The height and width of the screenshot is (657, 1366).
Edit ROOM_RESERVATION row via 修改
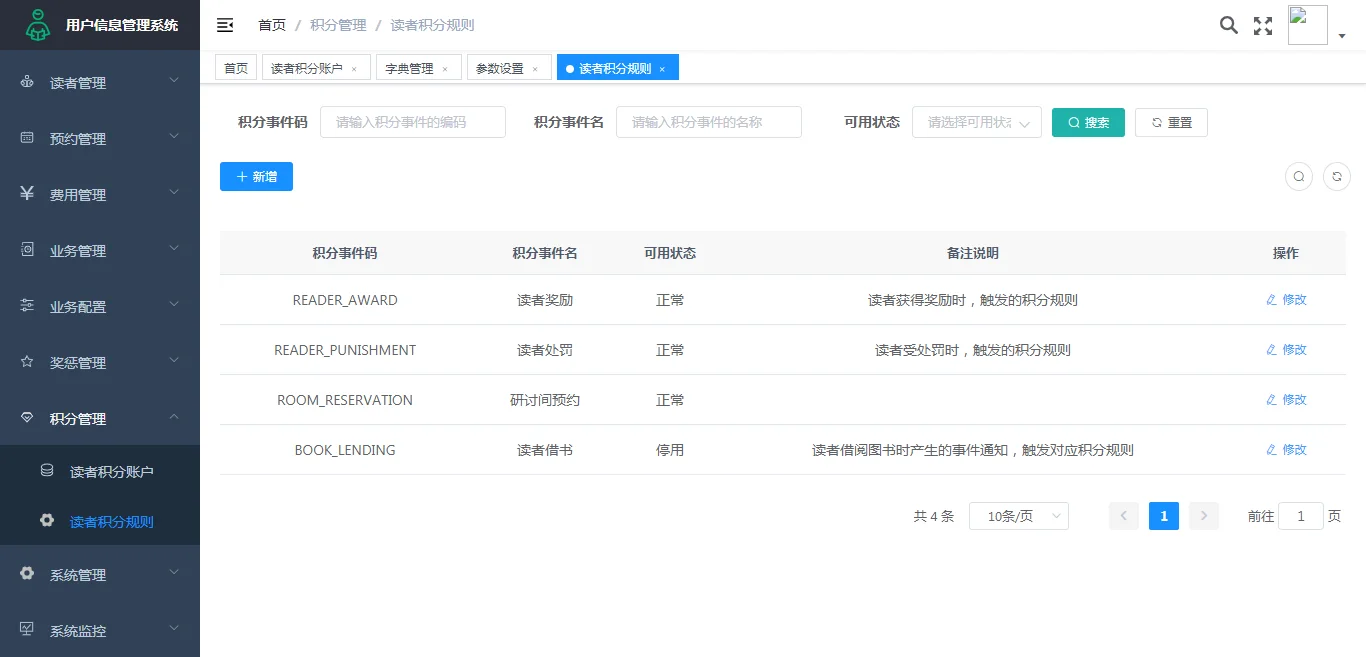pos(1286,400)
